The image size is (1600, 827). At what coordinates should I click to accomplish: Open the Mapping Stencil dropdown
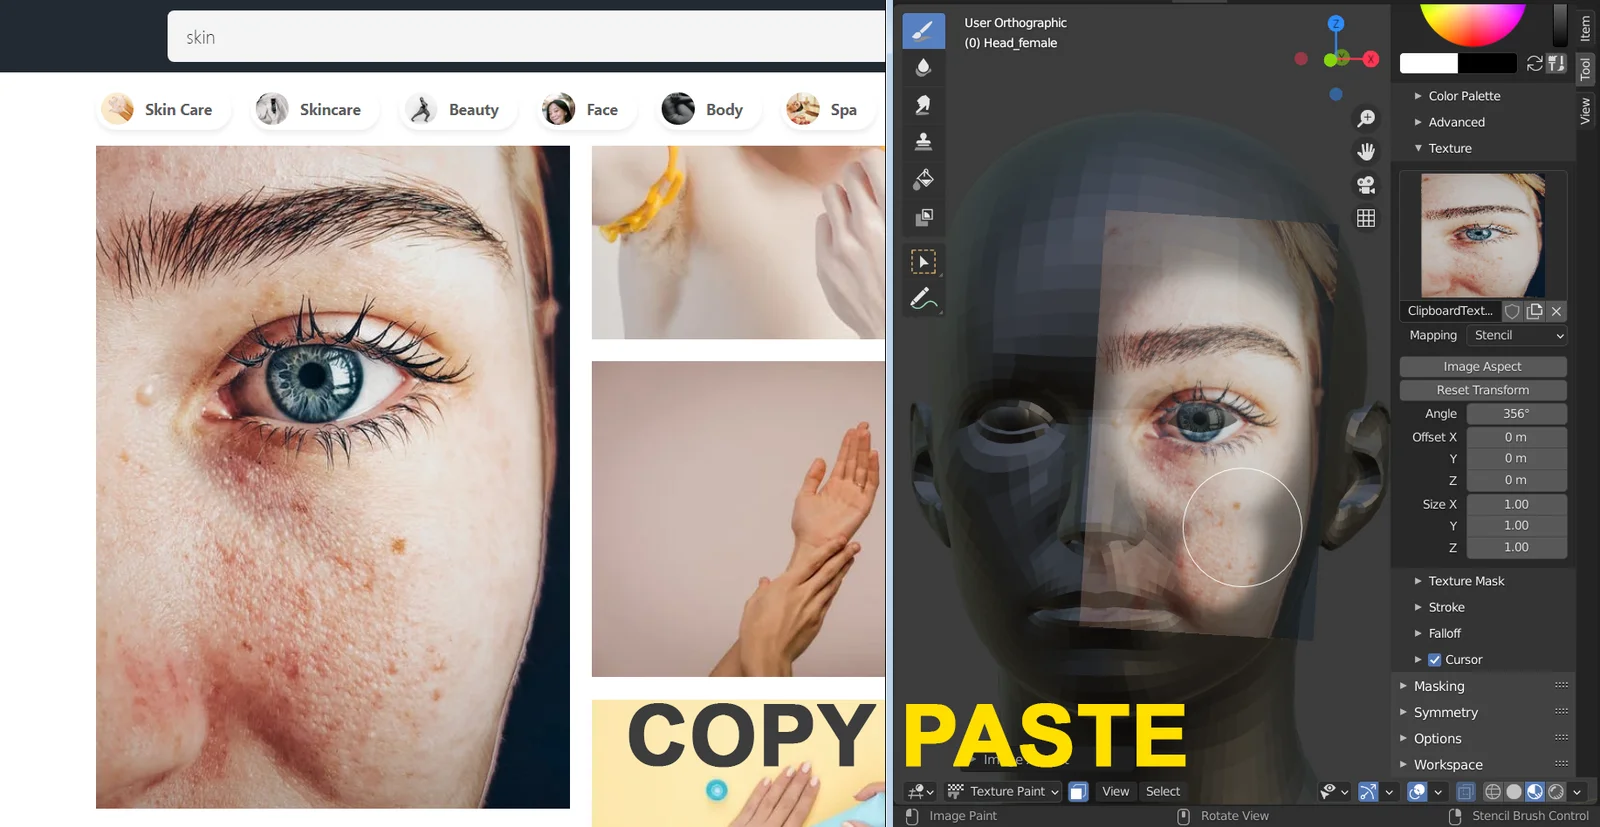(x=1517, y=336)
